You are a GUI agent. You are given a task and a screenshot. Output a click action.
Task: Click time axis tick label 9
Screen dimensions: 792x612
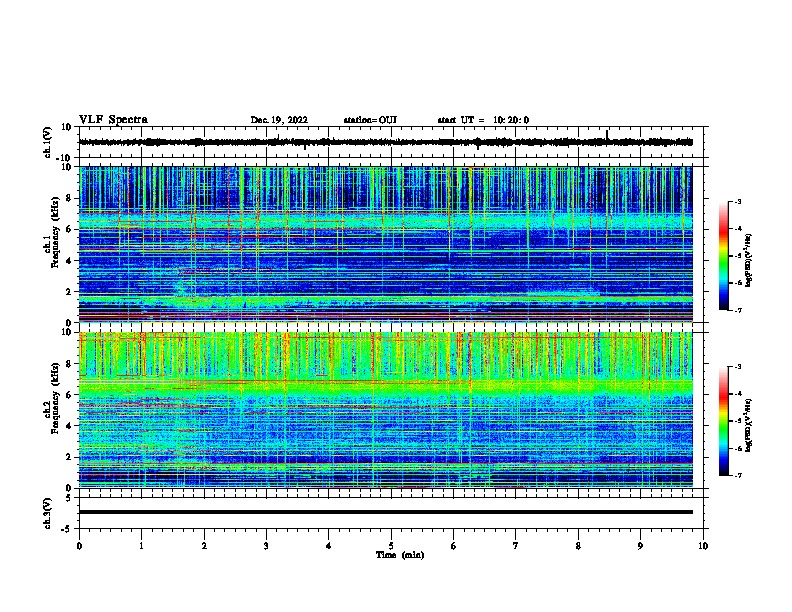point(640,546)
